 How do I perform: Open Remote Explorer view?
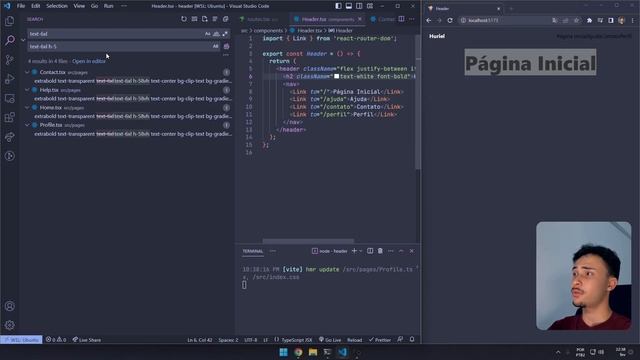9,98
